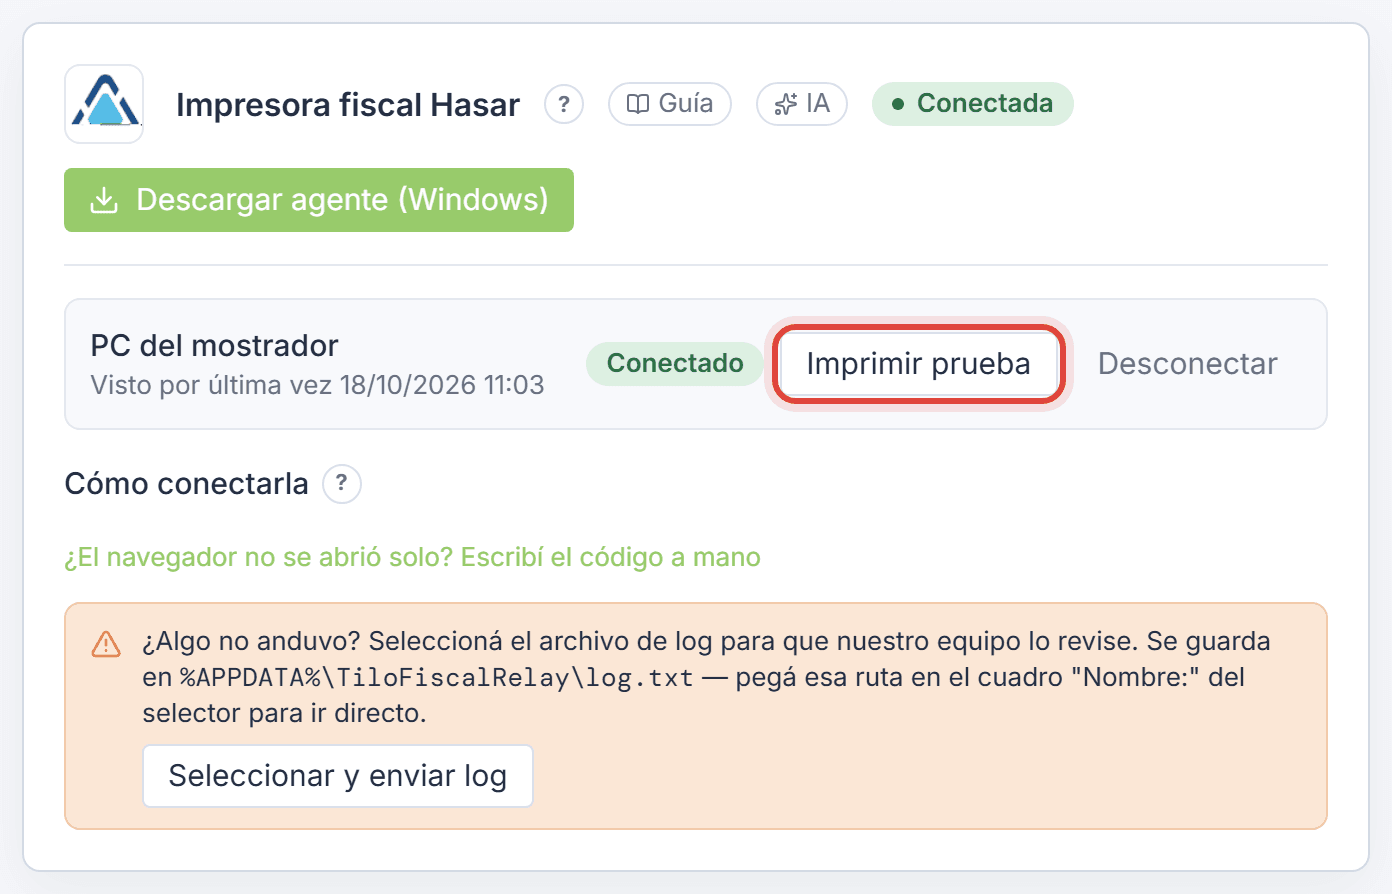Select the %APPDATA%\TiloFiscalRelay\log.txt path text

(437, 678)
